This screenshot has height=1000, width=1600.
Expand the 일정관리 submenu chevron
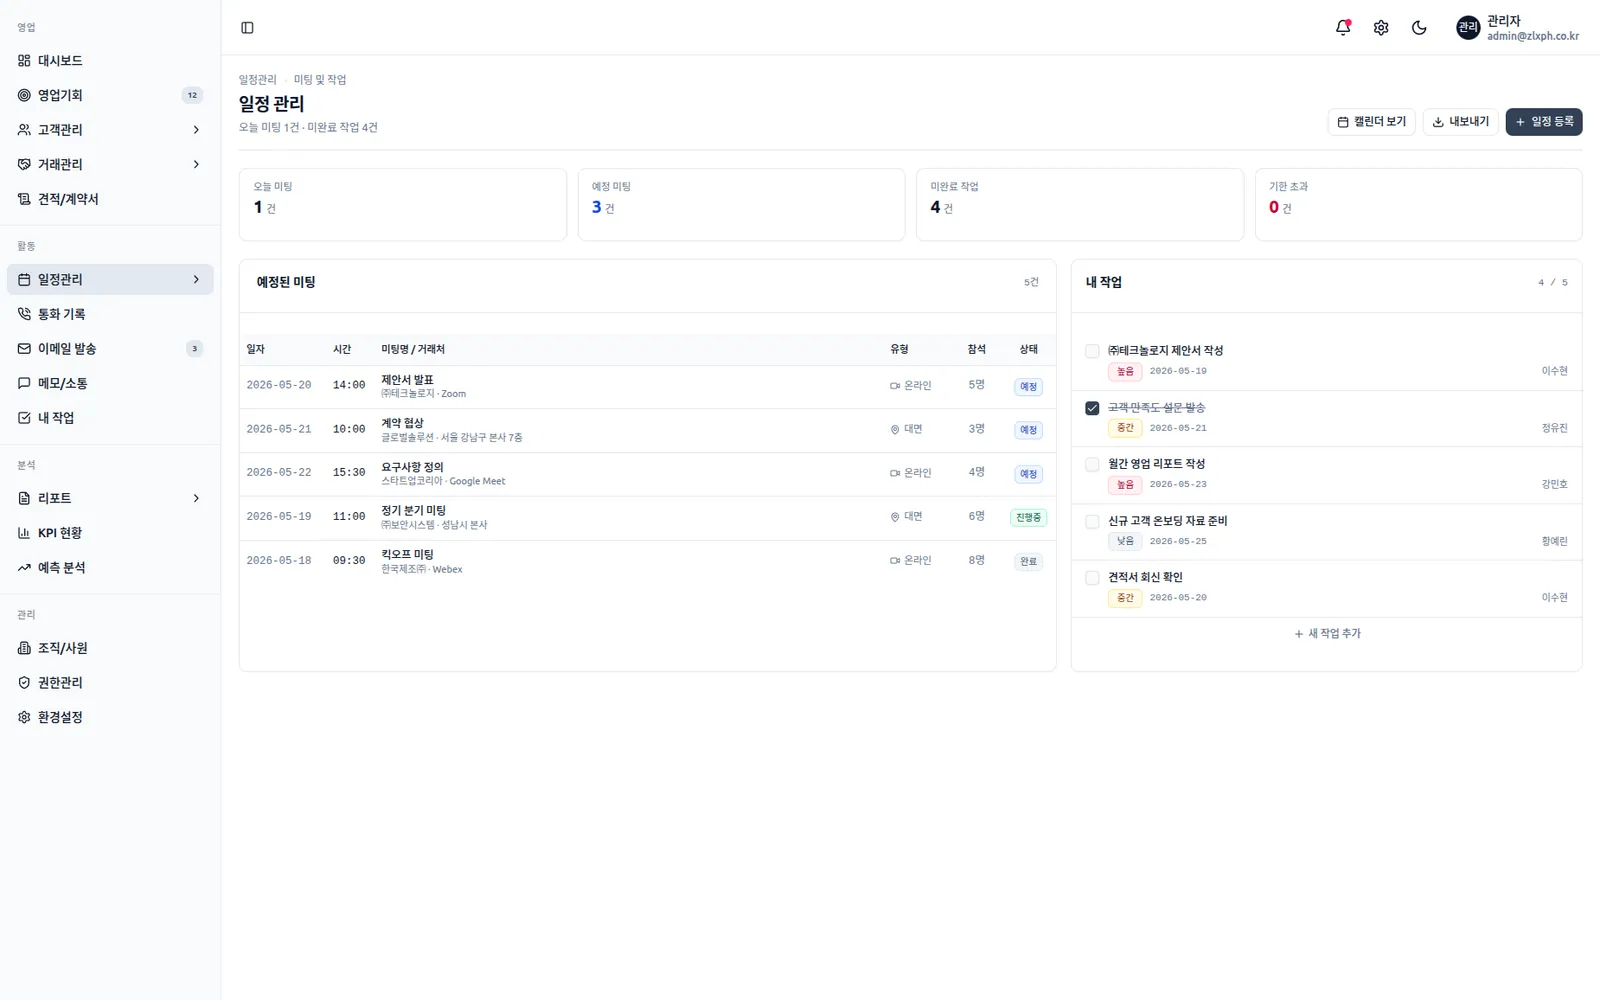pyautogui.click(x=196, y=280)
